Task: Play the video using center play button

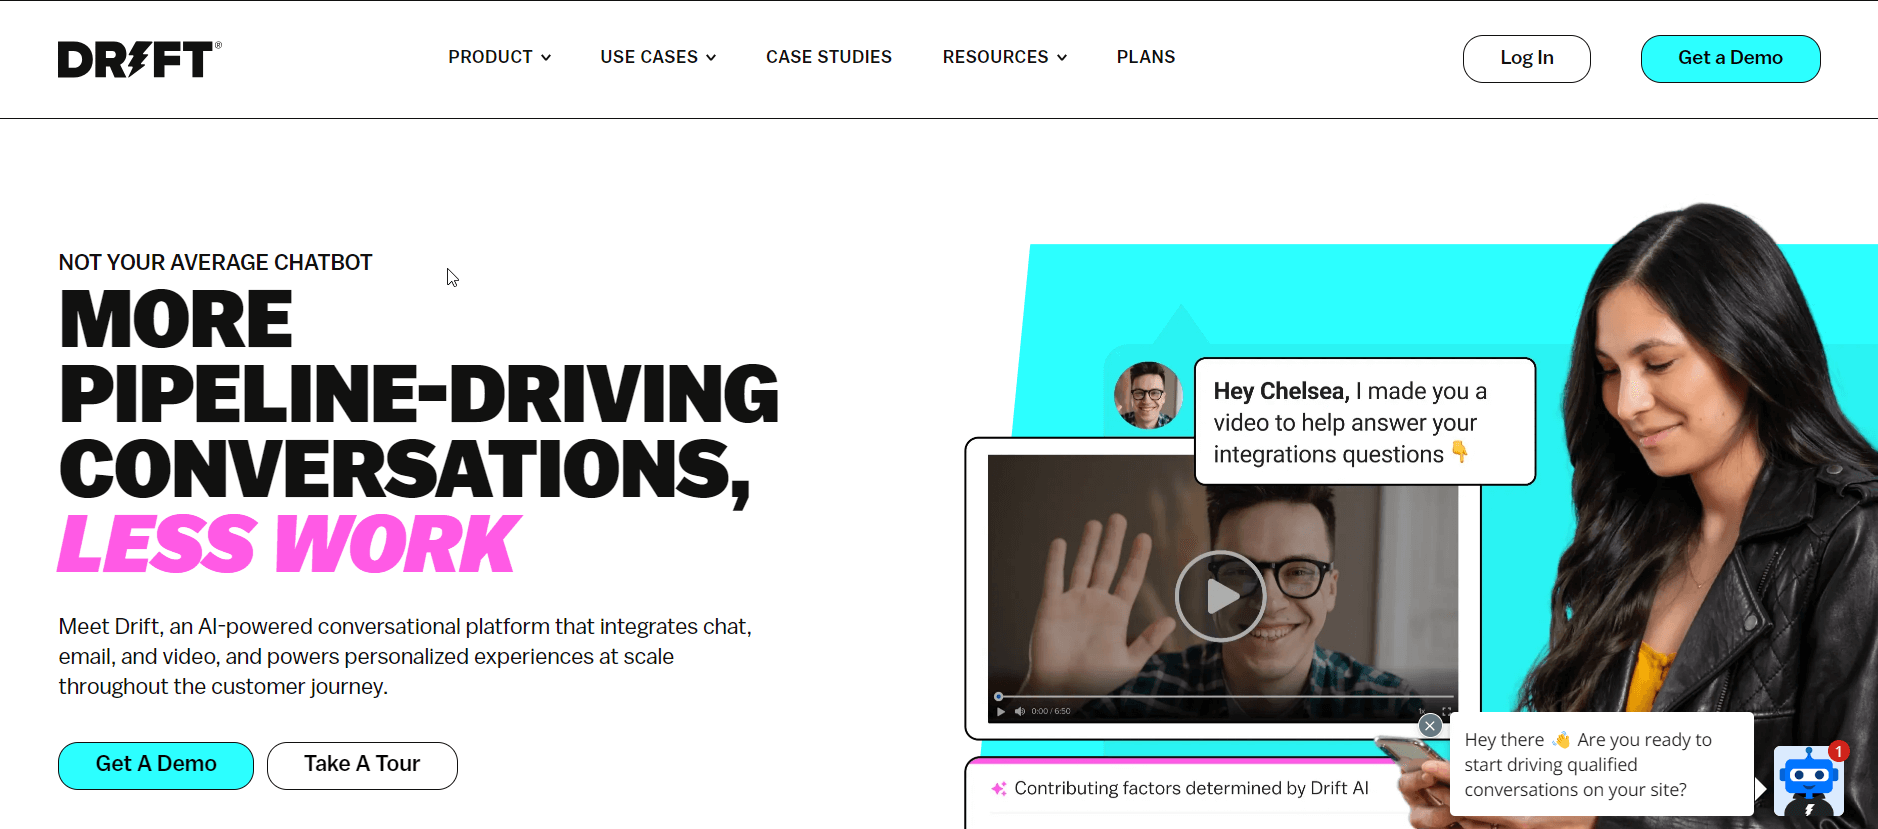Action: (x=1220, y=596)
